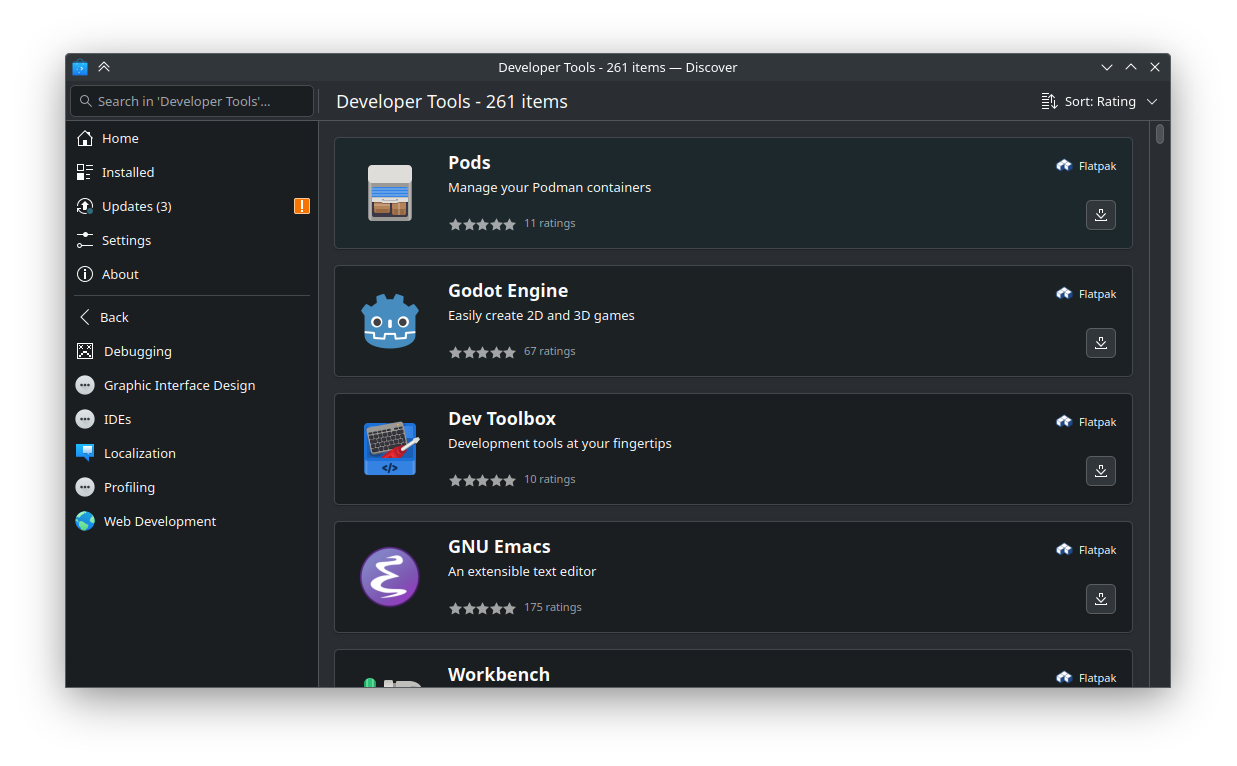
Task: Select the Web Development category
Action: click(x=192, y=522)
